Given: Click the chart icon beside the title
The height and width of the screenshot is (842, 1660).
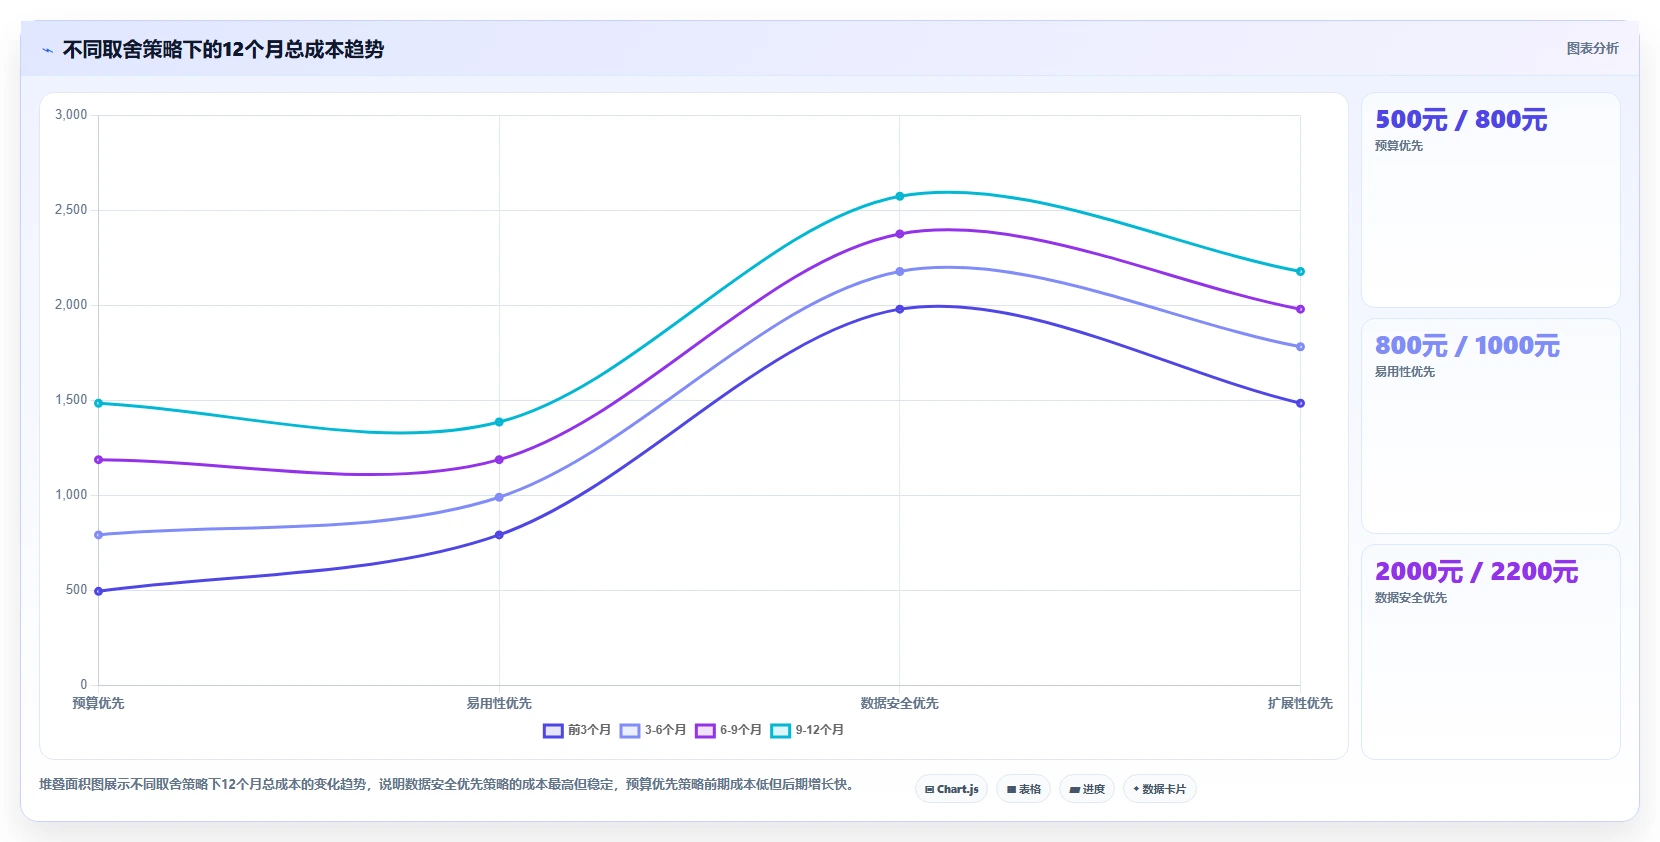Looking at the screenshot, I should click(47, 50).
